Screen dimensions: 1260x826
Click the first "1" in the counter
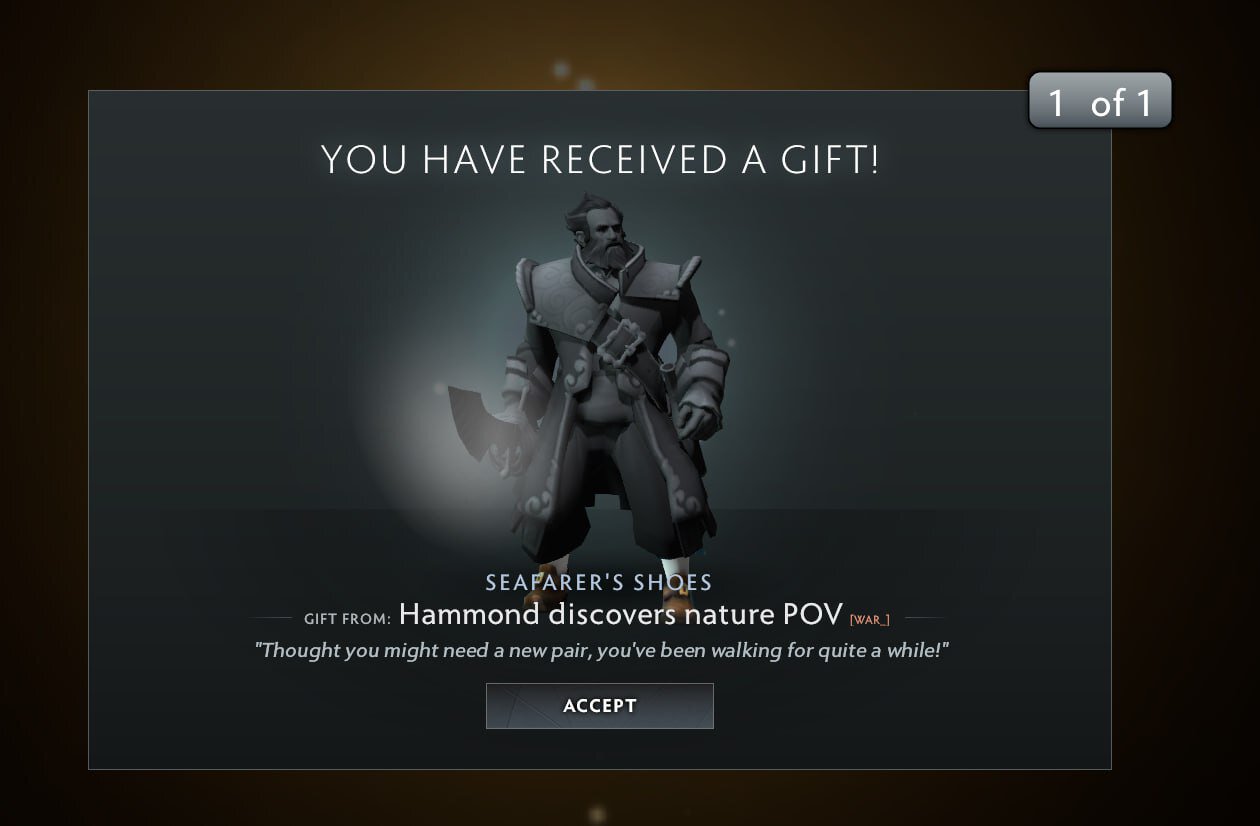[1056, 102]
